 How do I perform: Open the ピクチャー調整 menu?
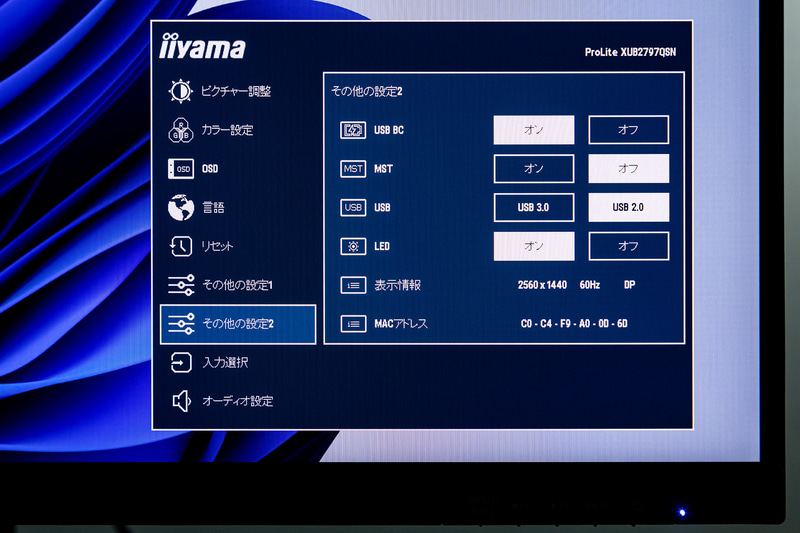pos(238,91)
